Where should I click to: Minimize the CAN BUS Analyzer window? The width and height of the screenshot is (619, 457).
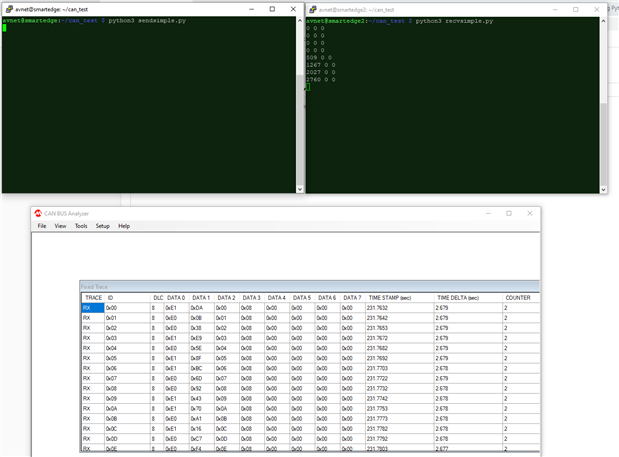point(490,213)
